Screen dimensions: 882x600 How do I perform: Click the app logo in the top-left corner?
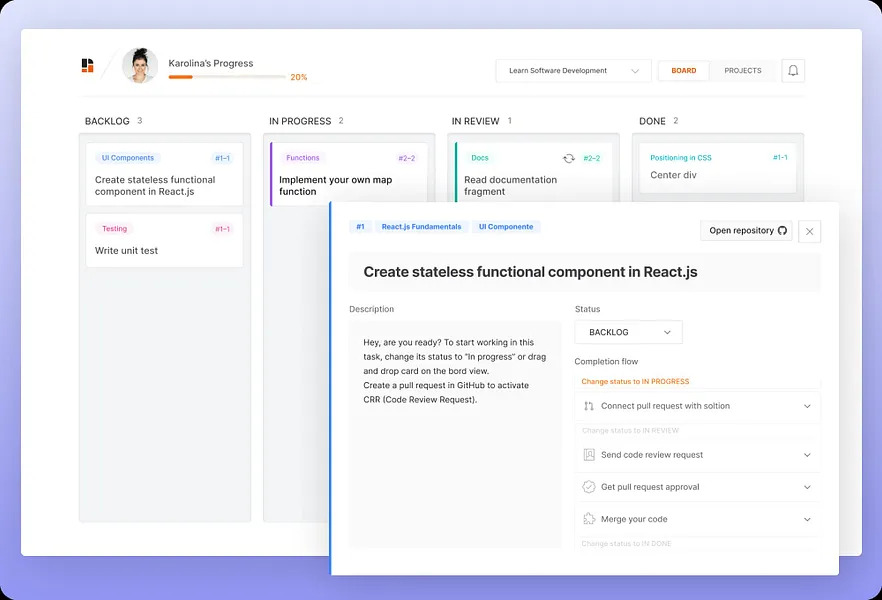click(x=86, y=65)
